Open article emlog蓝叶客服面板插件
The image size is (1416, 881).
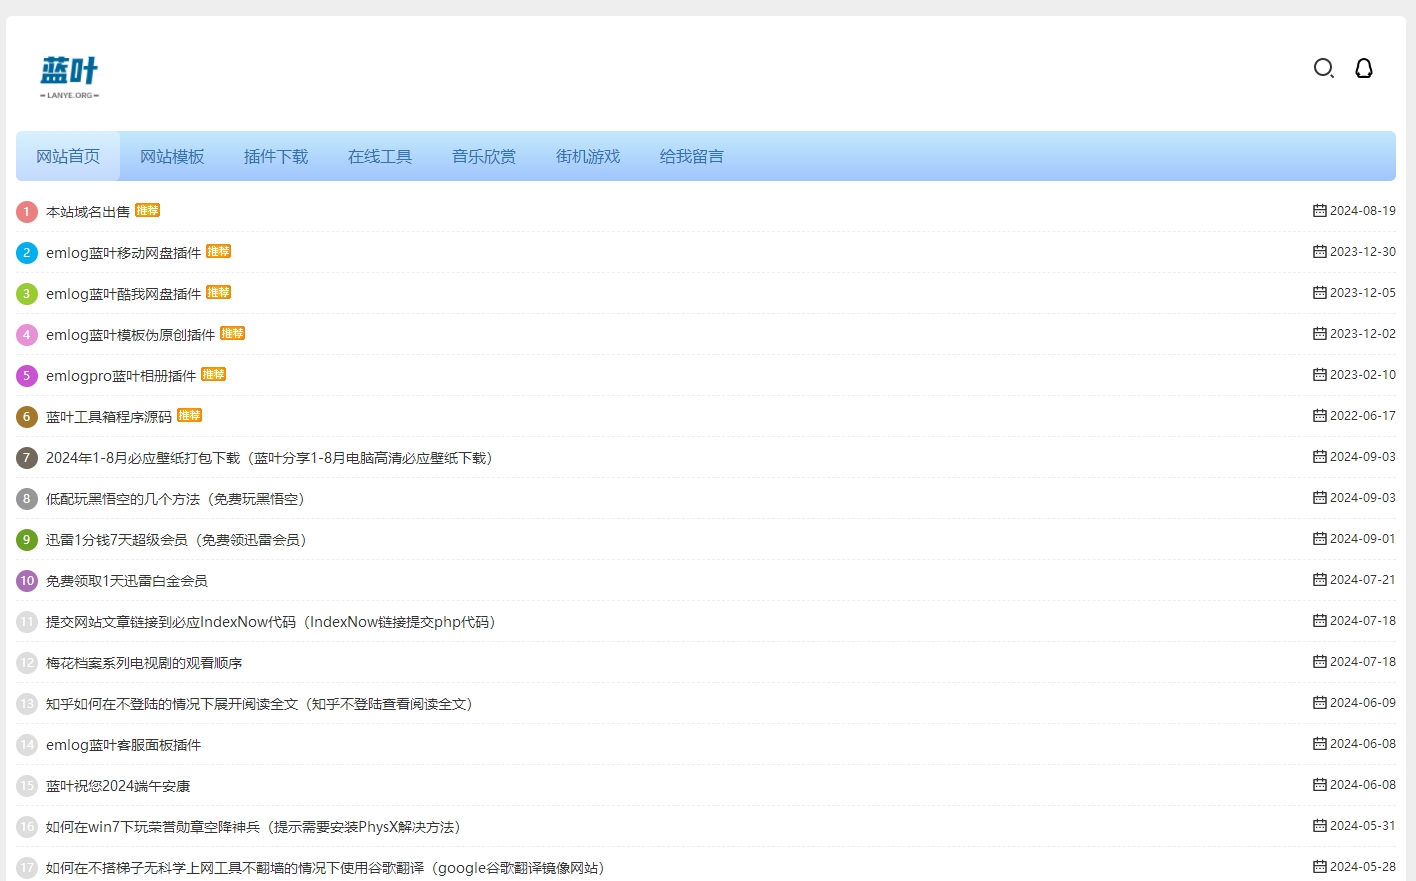click(x=124, y=745)
